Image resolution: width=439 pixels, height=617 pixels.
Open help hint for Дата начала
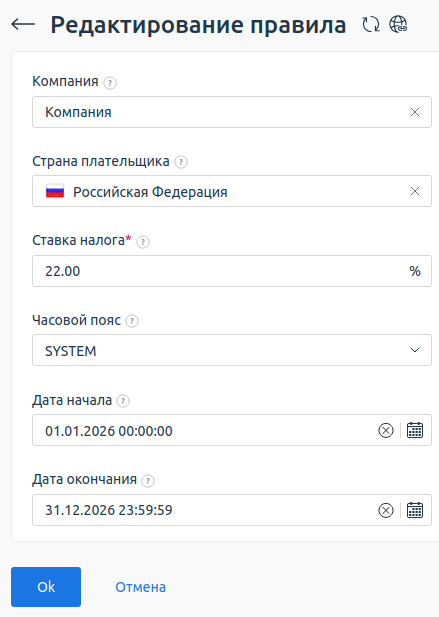click(x=123, y=401)
